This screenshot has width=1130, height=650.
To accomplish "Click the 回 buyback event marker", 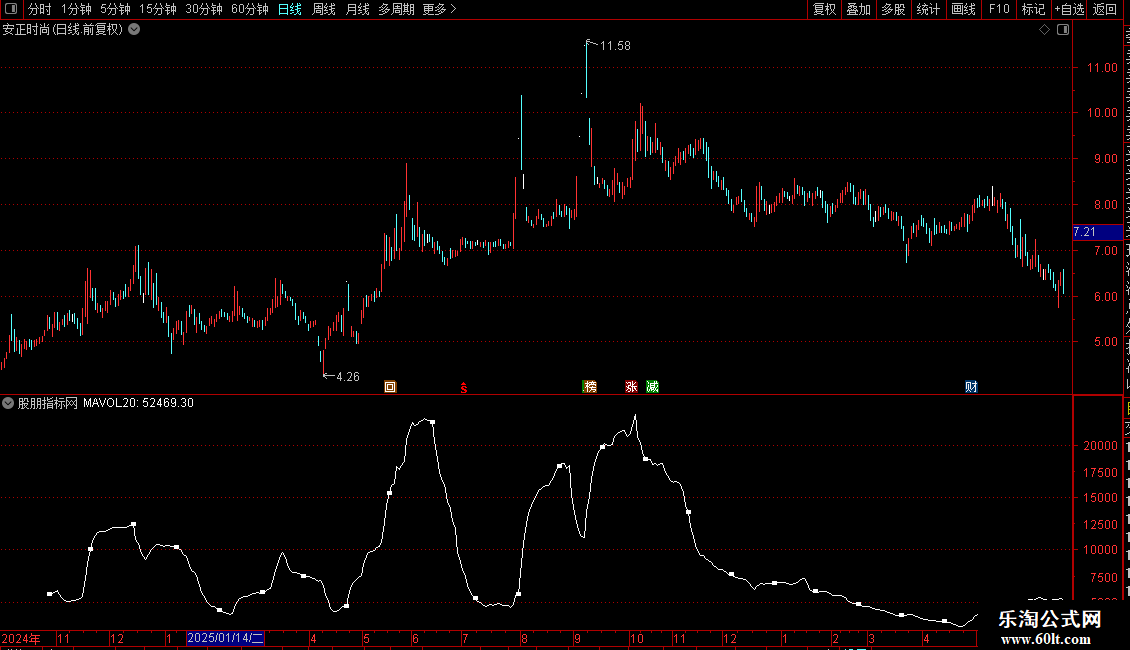I will (390, 387).
